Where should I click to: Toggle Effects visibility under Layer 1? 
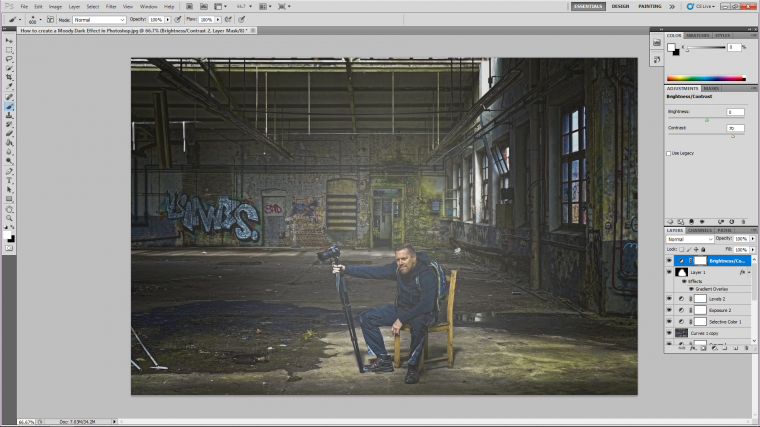tap(684, 281)
